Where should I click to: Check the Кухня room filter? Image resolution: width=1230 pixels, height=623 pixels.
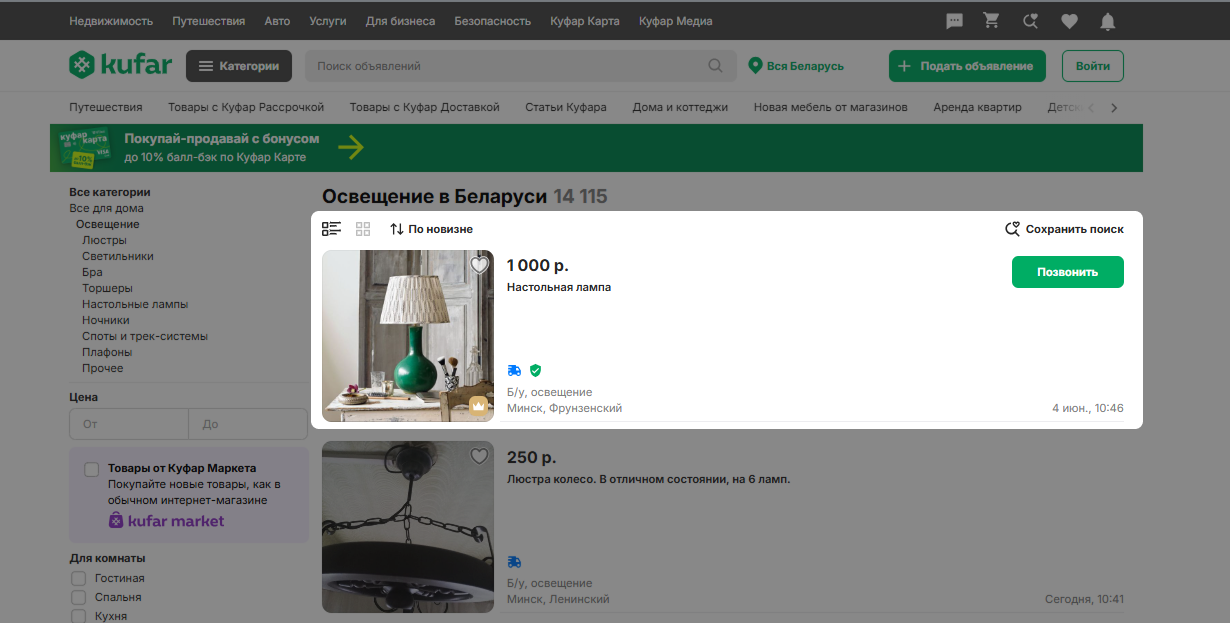(78, 616)
